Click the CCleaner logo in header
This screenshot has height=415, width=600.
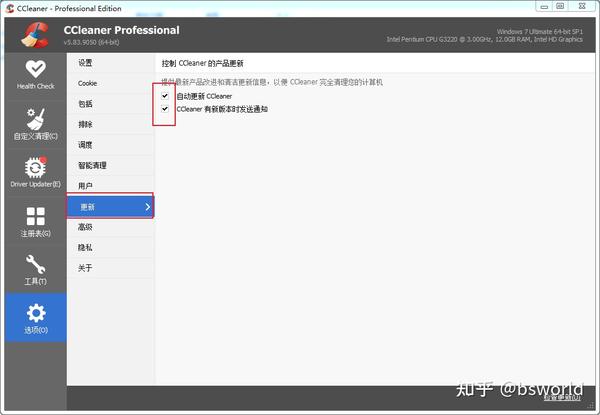coord(35,35)
